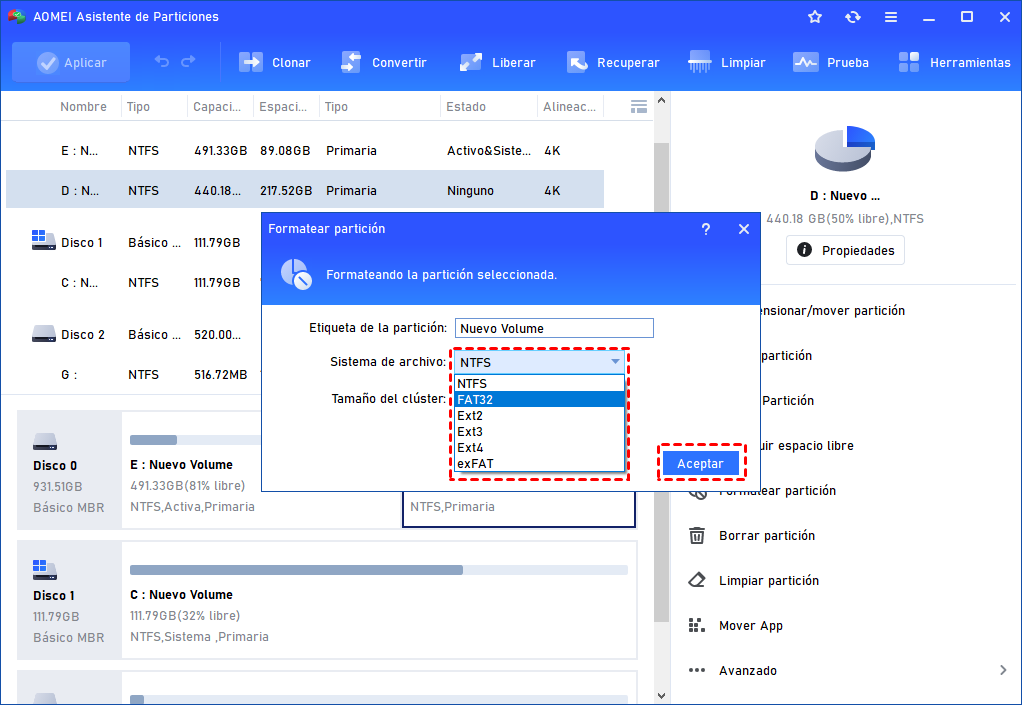The image size is (1022, 705).
Task: Select the Limpiar toolbar icon
Action: (700, 62)
